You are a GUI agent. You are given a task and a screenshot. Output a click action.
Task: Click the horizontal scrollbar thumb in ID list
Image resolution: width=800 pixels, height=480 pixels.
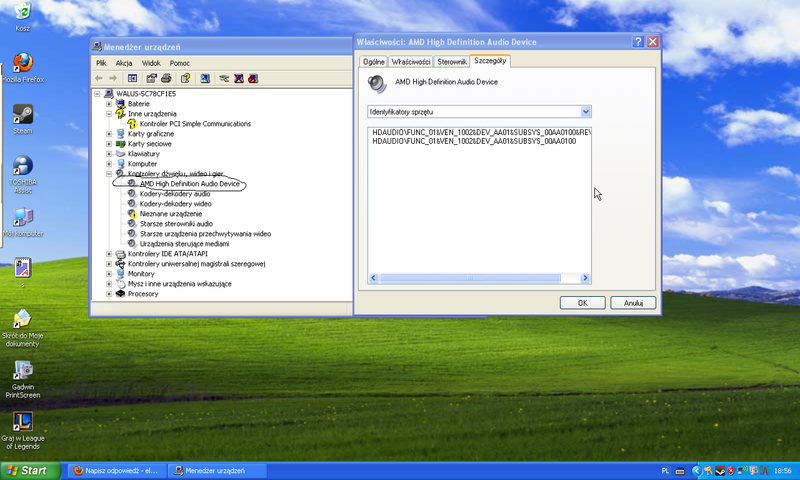click(469, 278)
